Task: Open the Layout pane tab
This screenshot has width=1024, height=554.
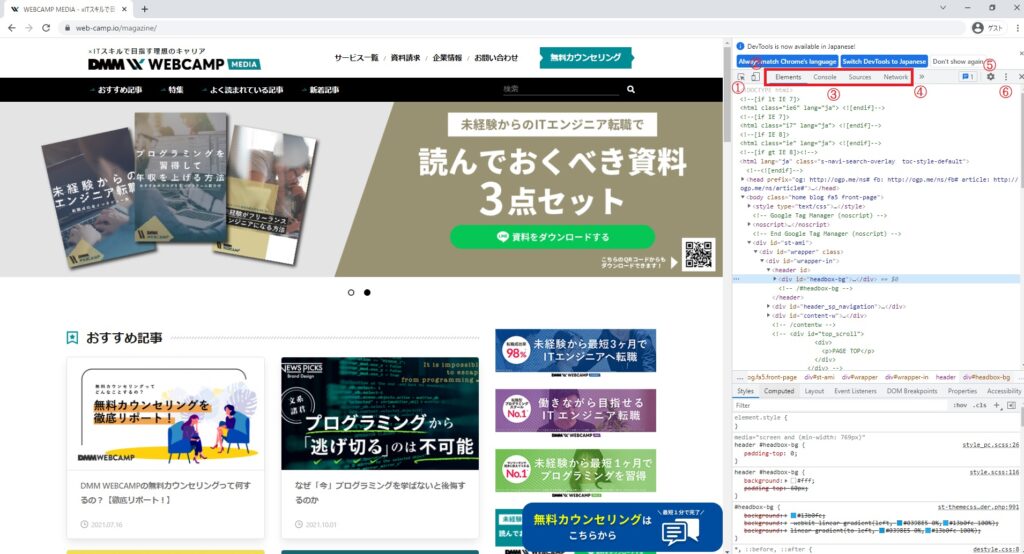Action: click(814, 391)
